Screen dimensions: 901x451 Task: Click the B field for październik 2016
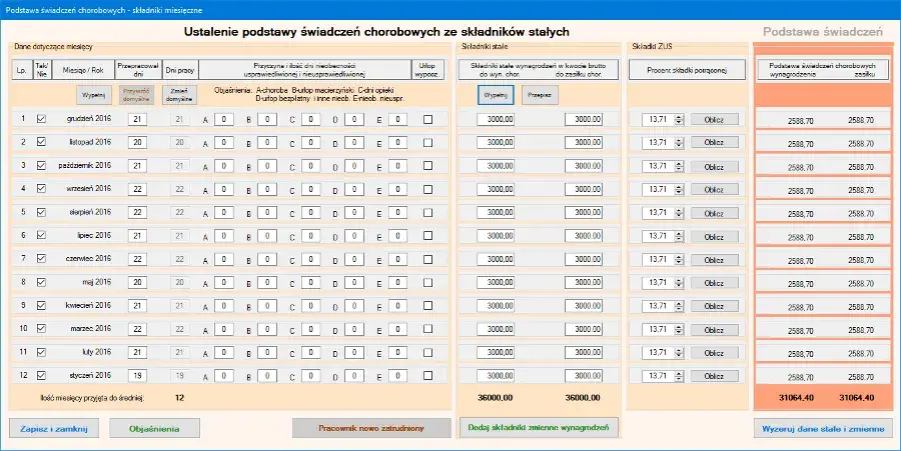click(267, 166)
